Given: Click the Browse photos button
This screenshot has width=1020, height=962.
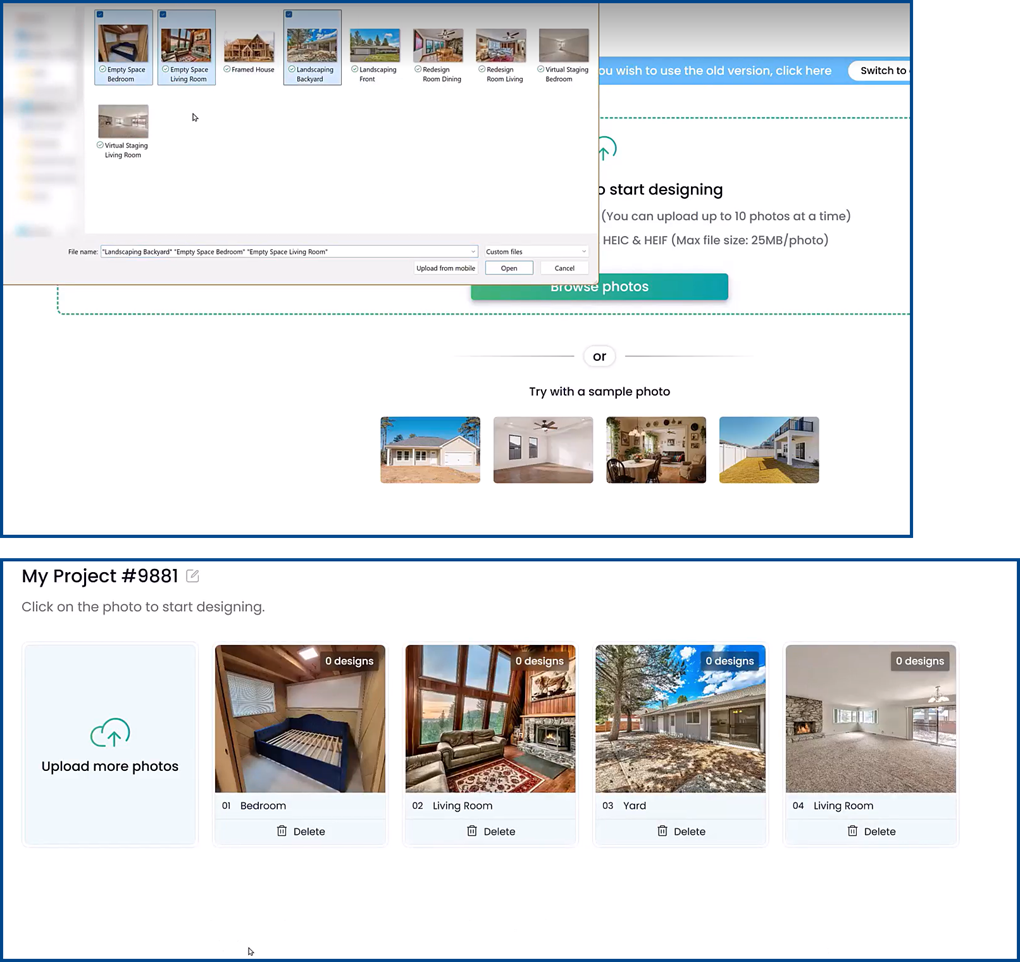Looking at the screenshot, I should click(600, 288).
